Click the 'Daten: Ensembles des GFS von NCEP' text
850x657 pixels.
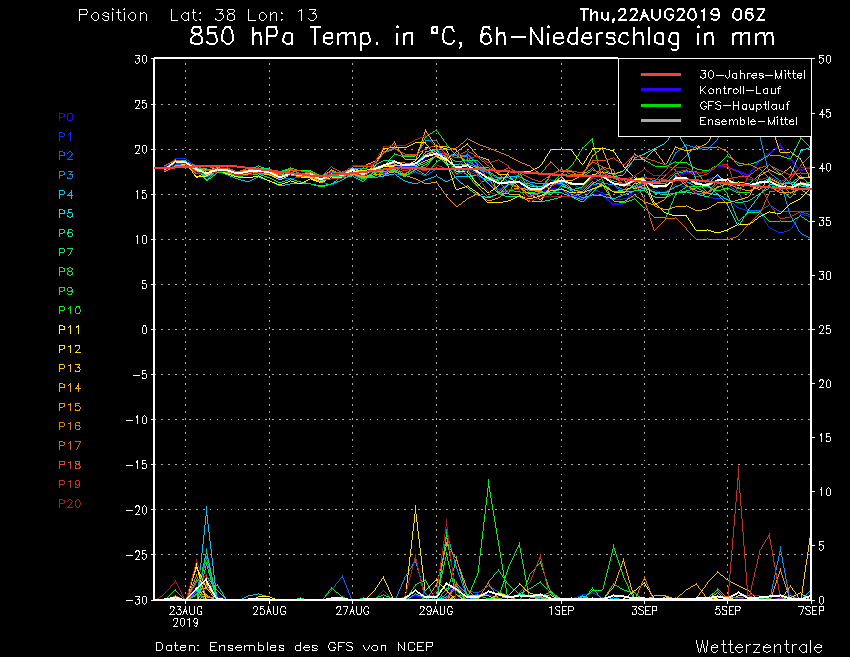pyautogui.click(x=294, y=646)
